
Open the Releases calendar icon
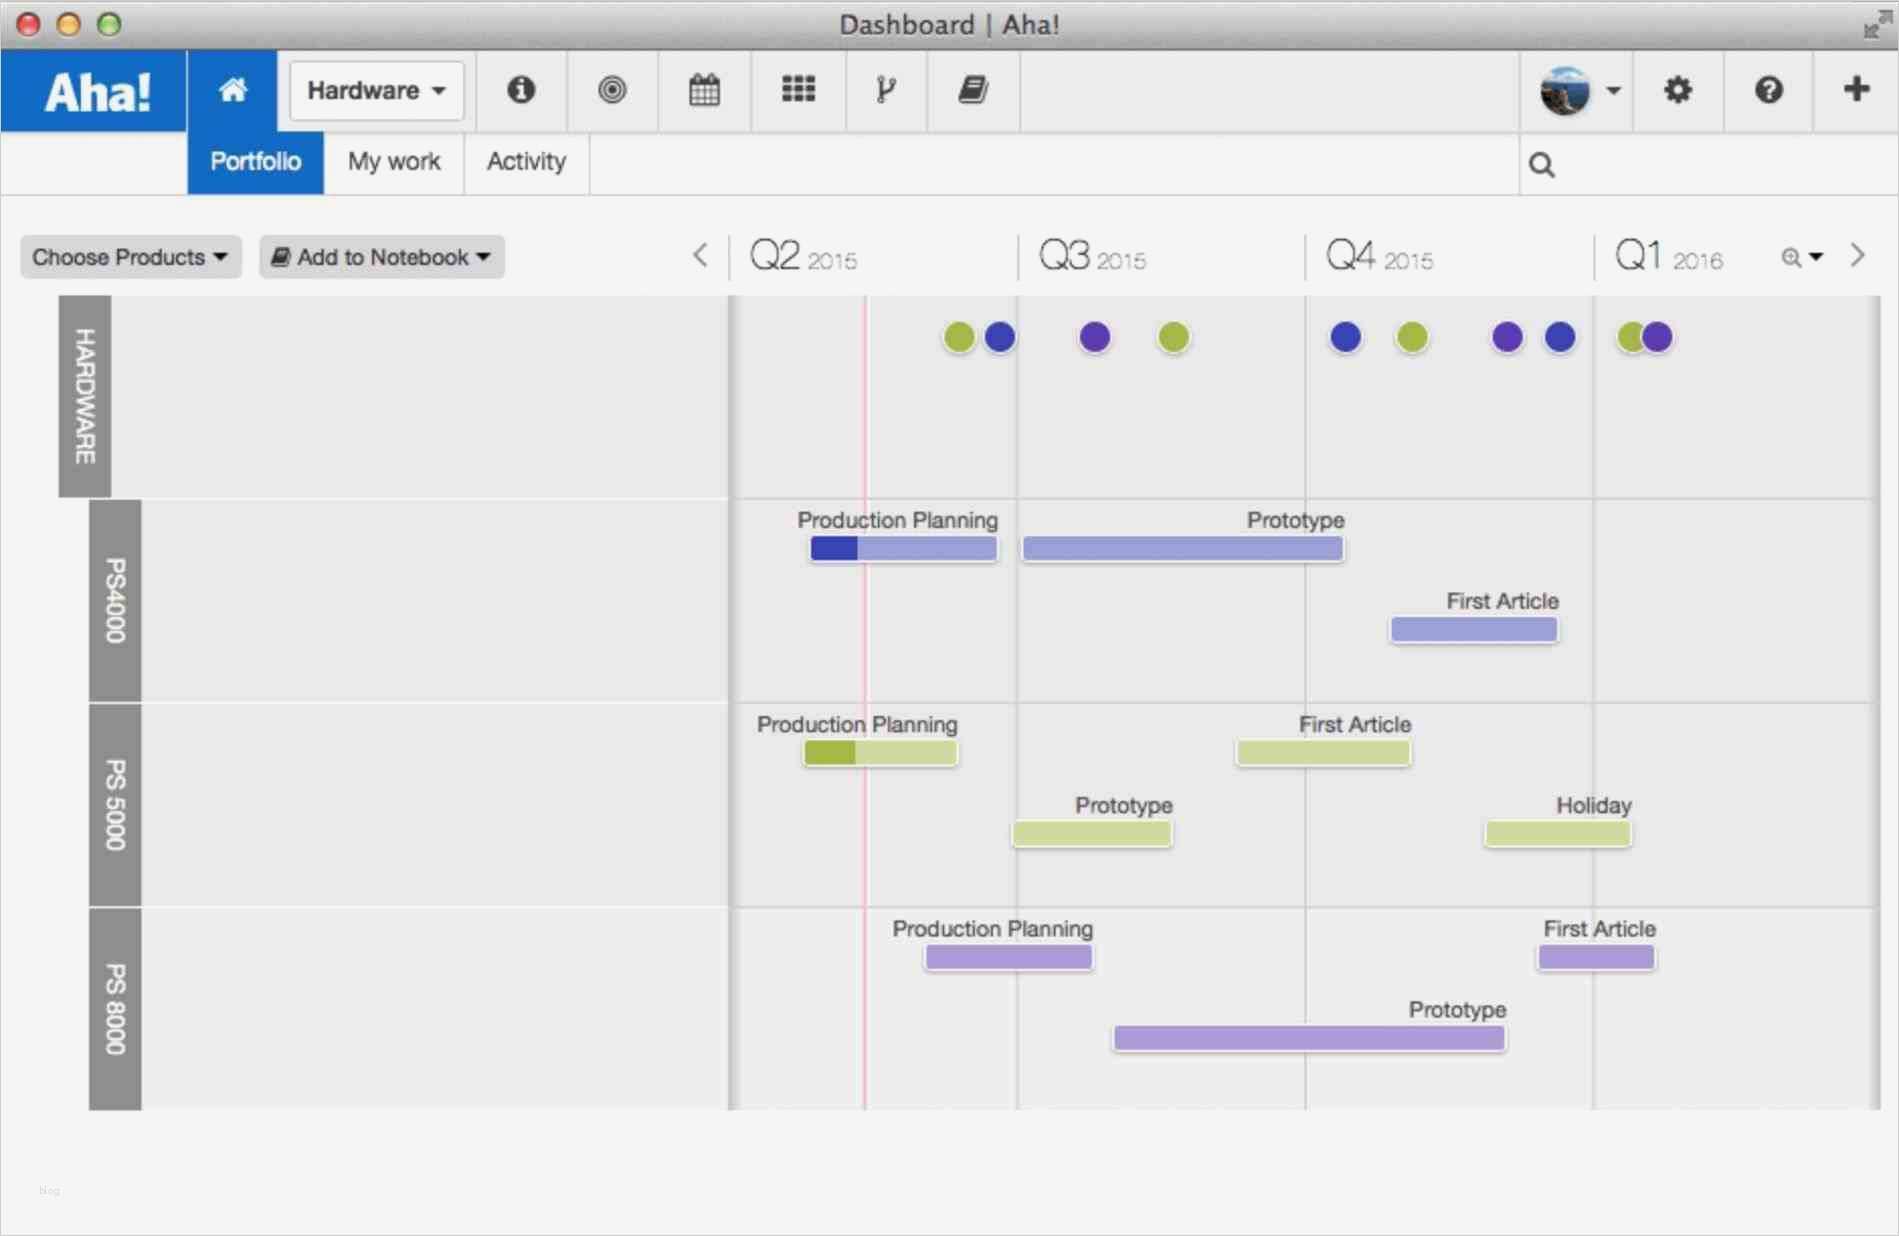[x=704, y=90]
